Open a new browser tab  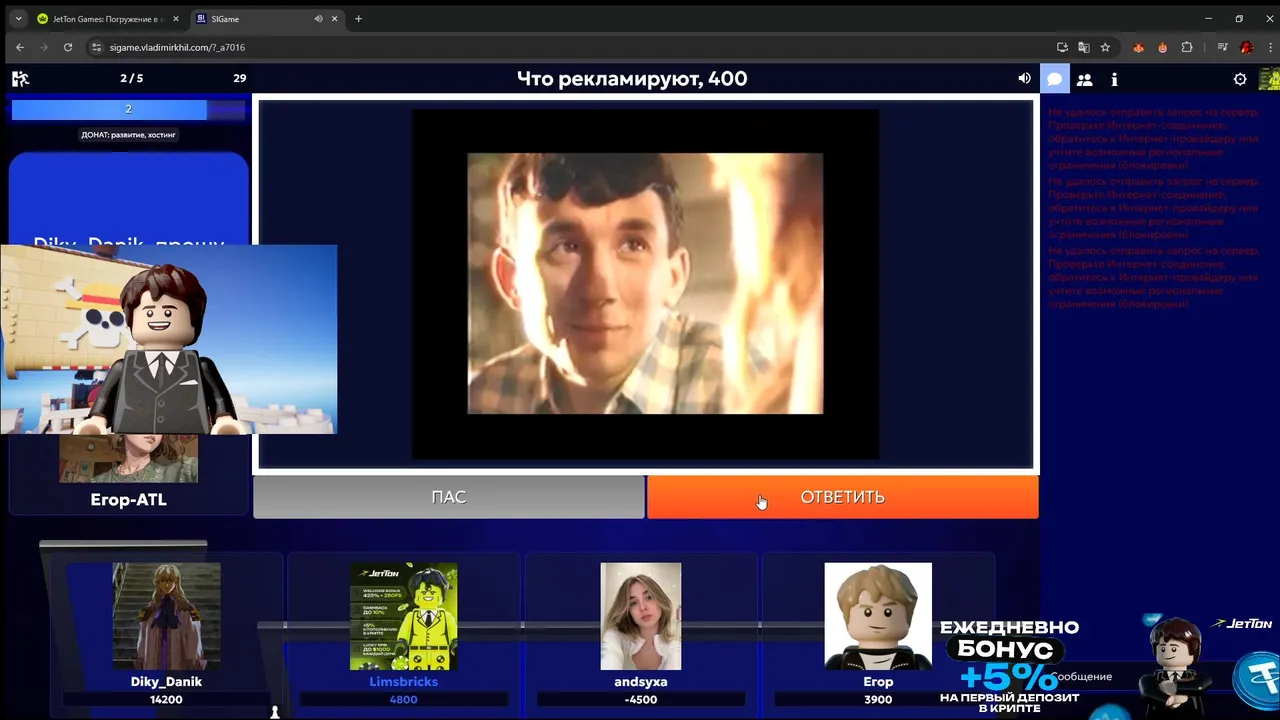coord(358,18)
